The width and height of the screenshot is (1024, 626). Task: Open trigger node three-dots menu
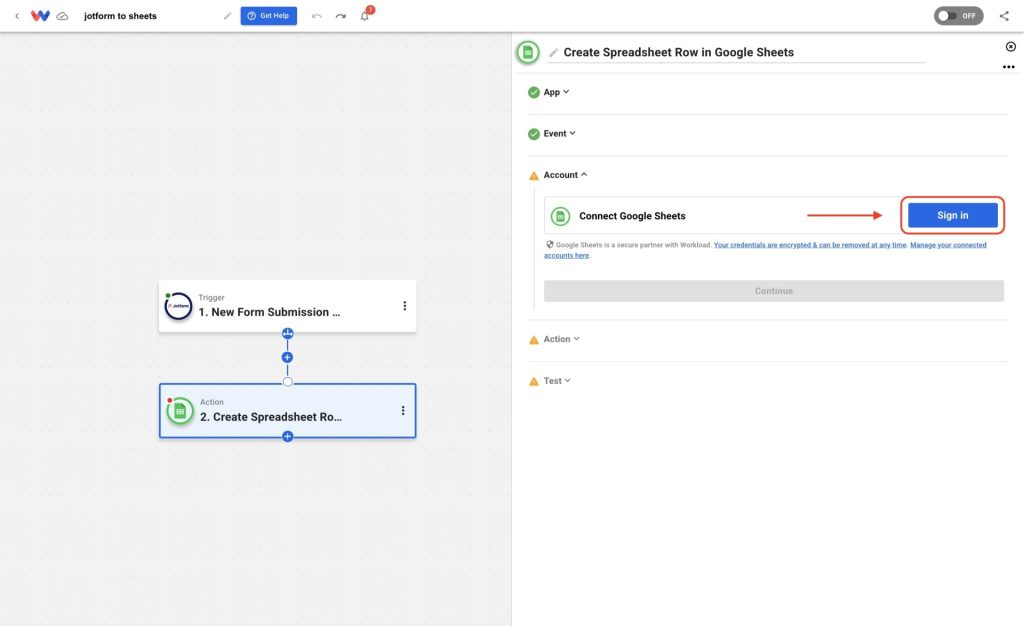pyautogui.click(x=404, y=305)
